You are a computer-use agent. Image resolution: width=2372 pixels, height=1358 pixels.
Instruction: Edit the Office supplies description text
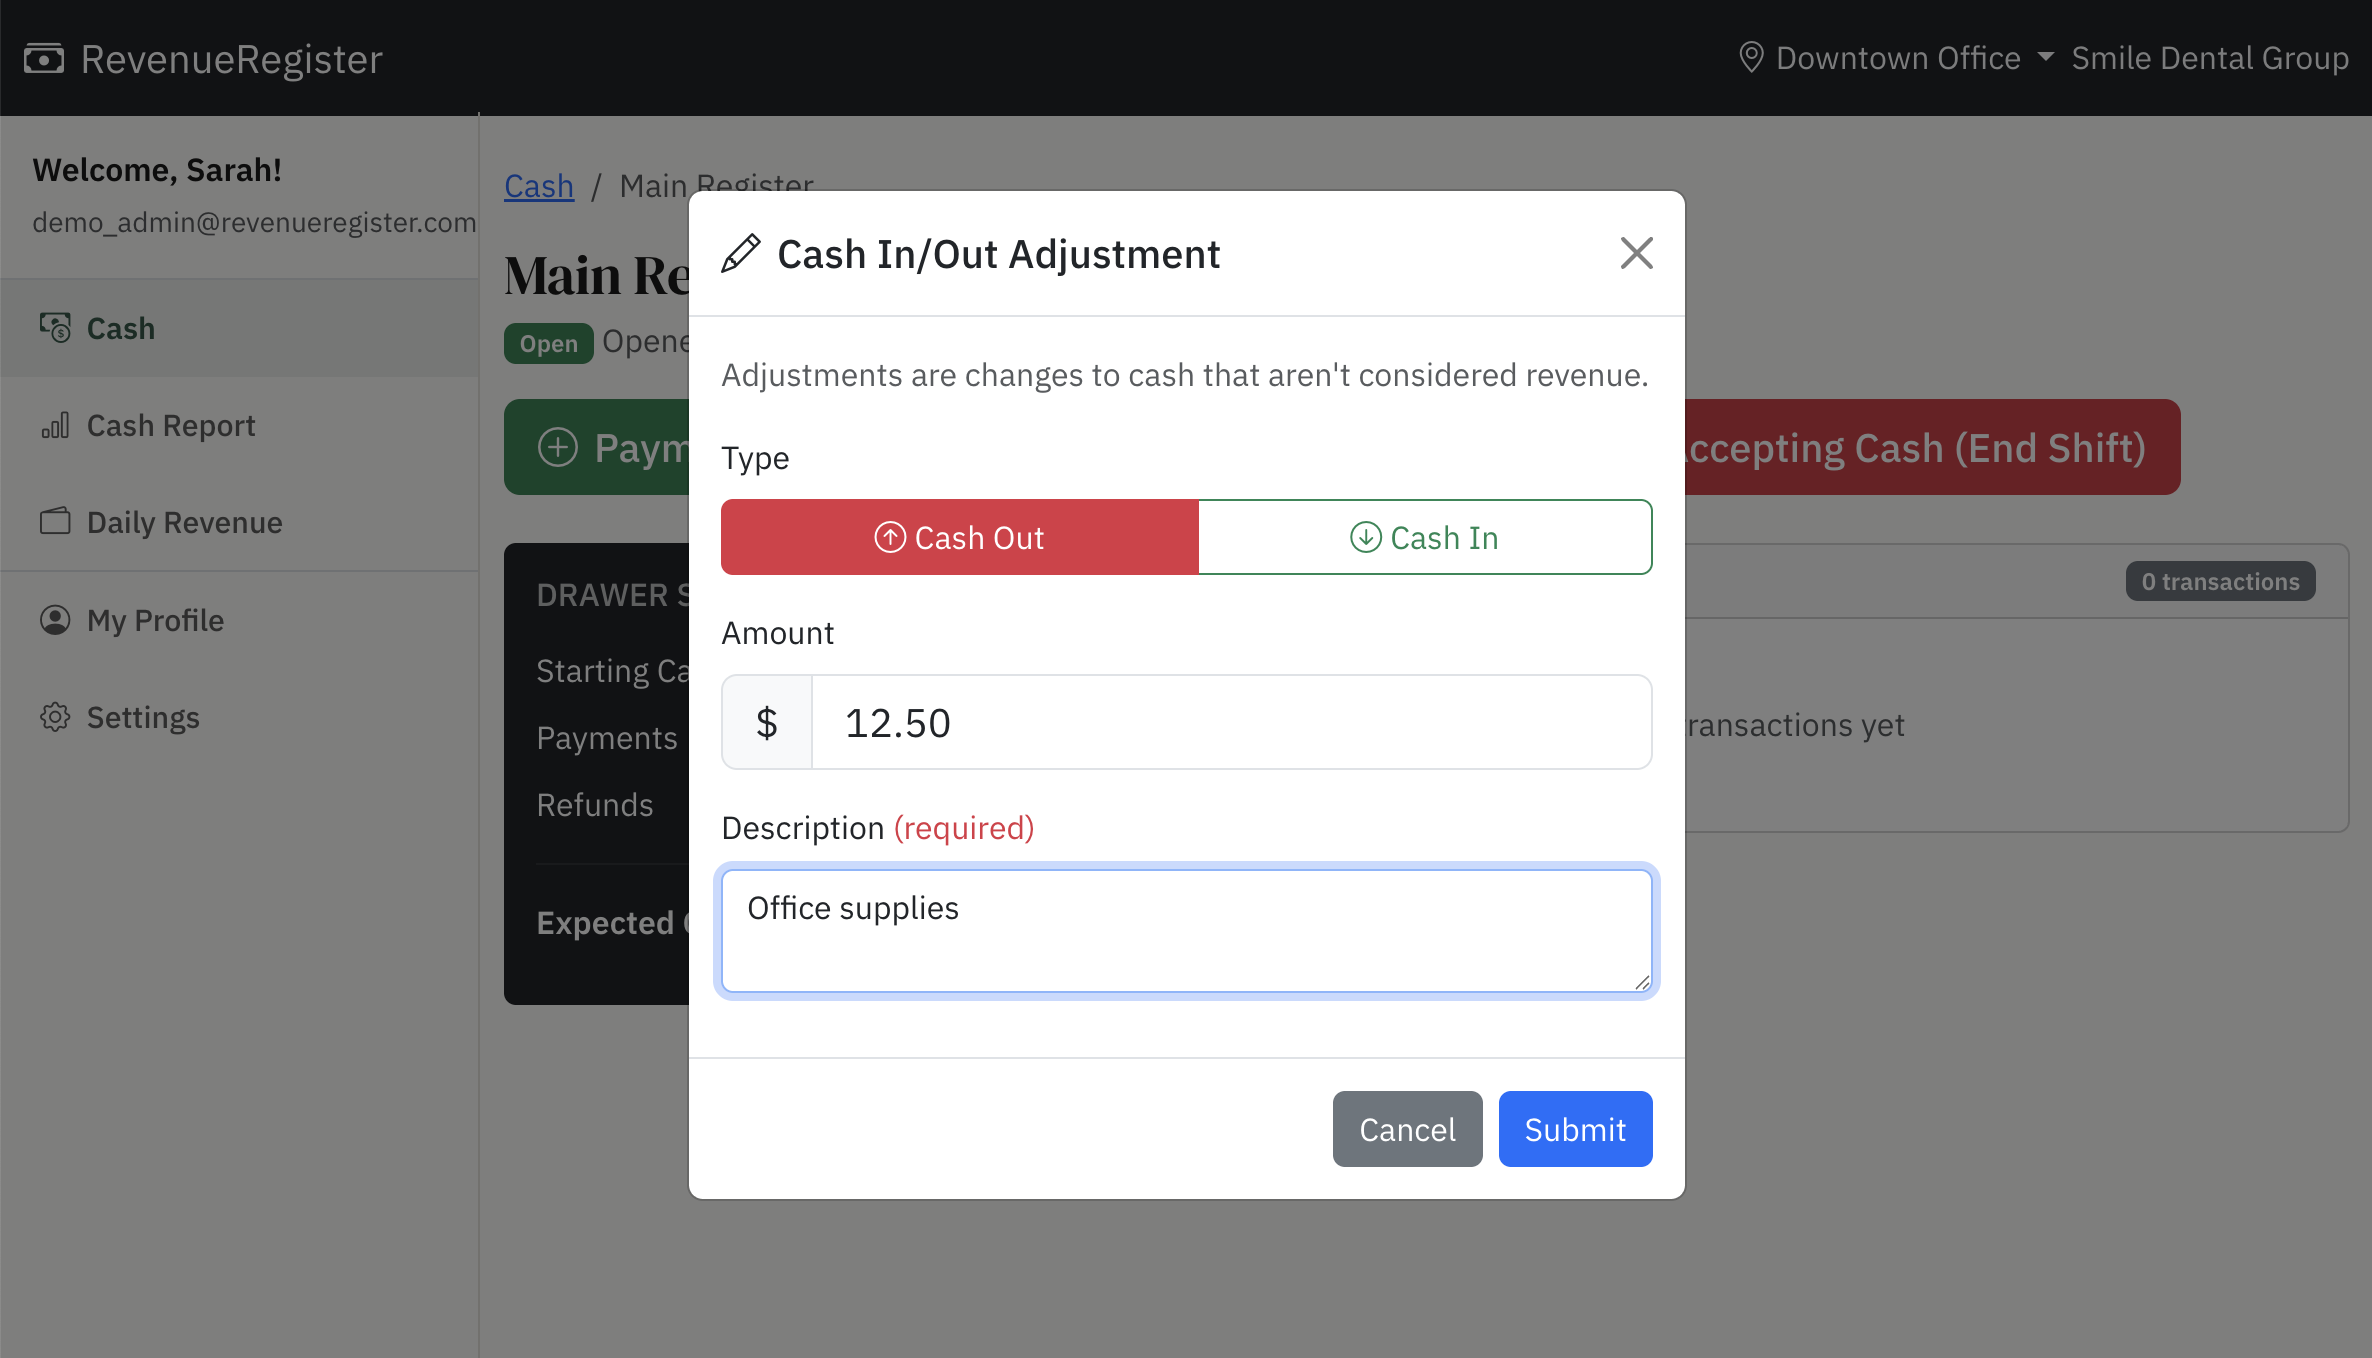pos(1186,930)
